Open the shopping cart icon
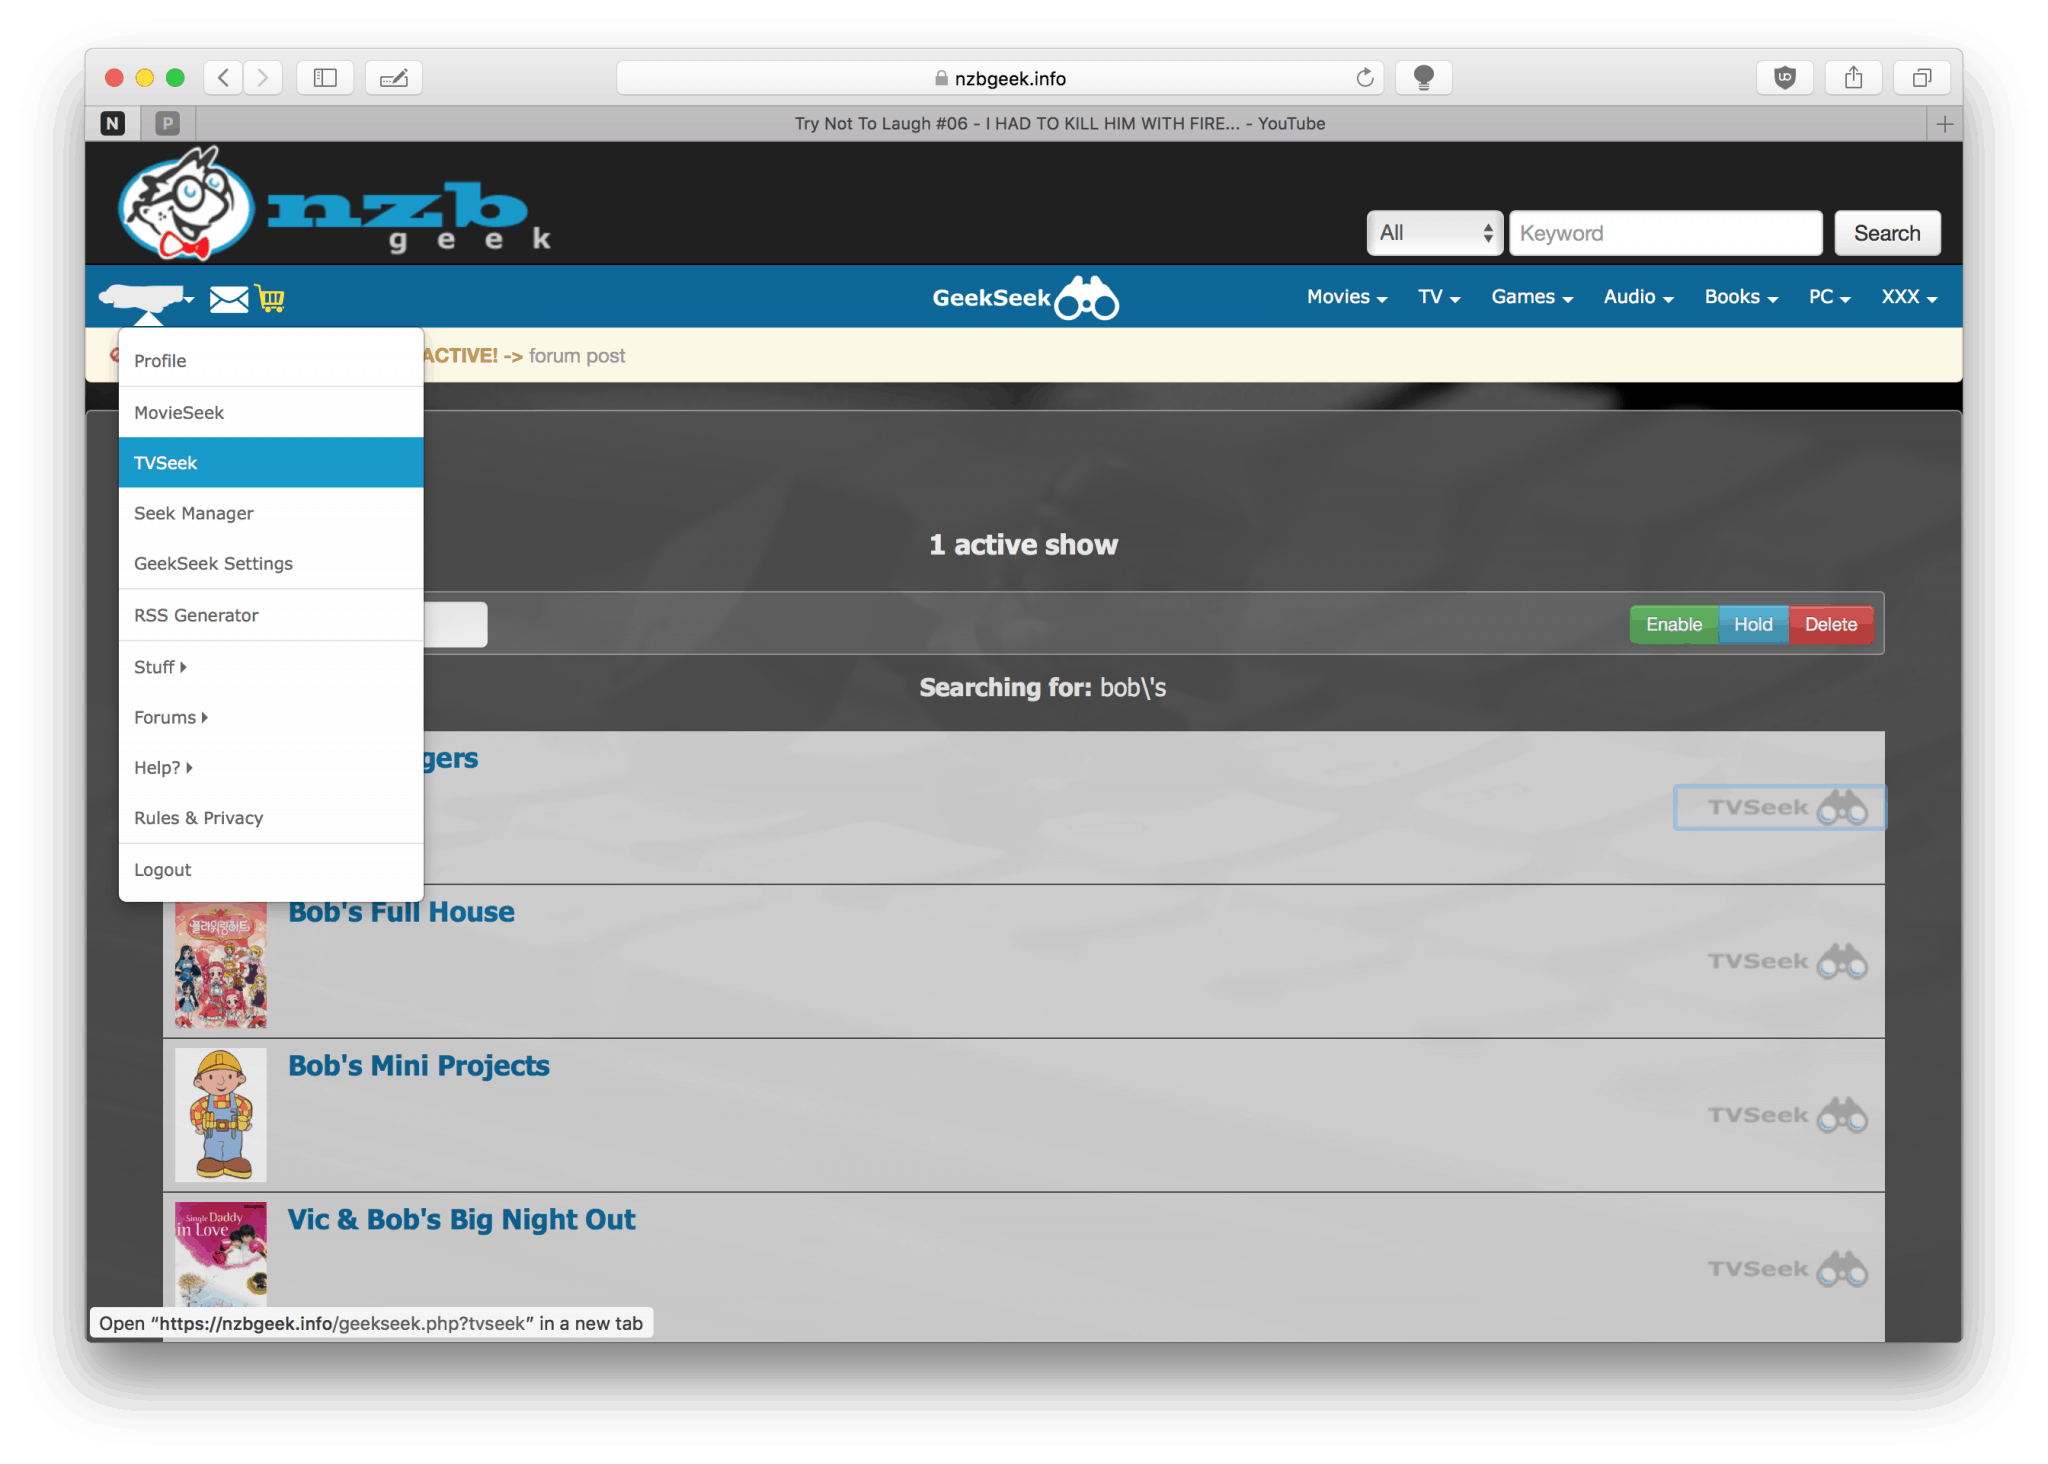 [x=270, y=298]
